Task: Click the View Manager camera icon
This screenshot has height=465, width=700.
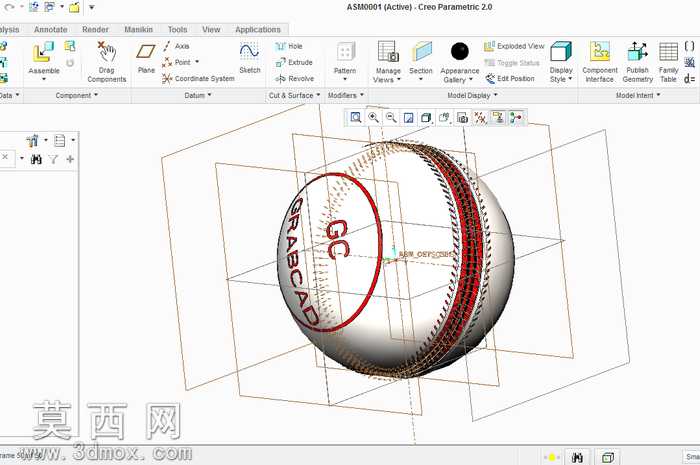Action: (462, 118)
